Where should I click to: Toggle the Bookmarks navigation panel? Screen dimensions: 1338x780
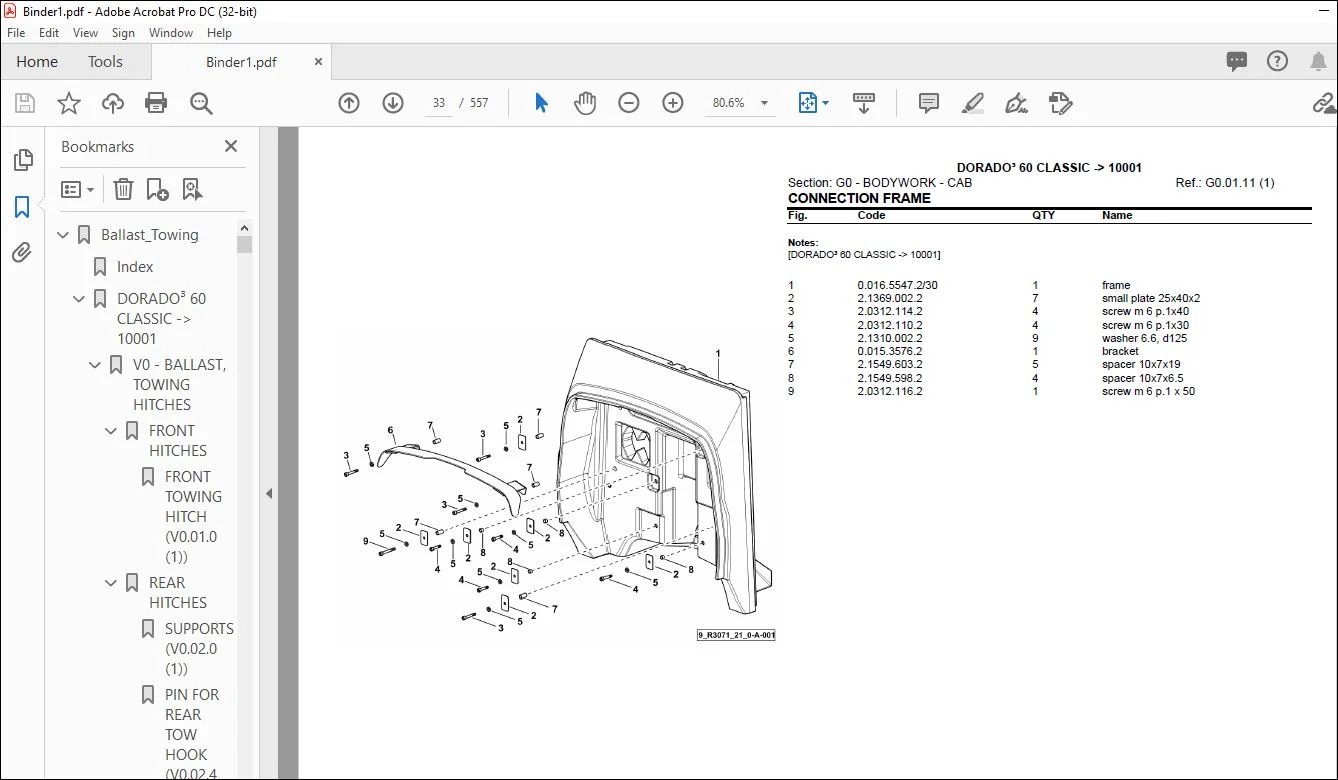pyautogui.click(x=22, y=207)
